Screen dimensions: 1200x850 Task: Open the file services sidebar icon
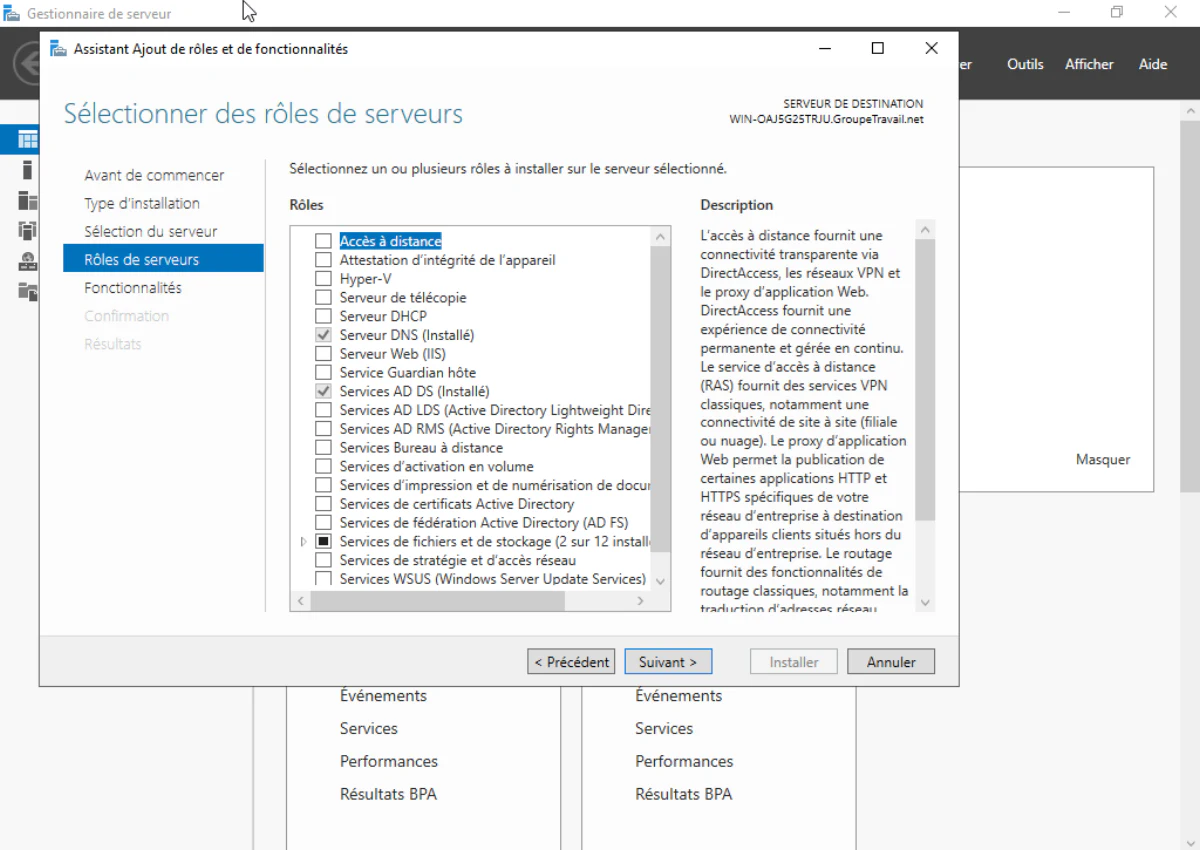click(27, 292)
